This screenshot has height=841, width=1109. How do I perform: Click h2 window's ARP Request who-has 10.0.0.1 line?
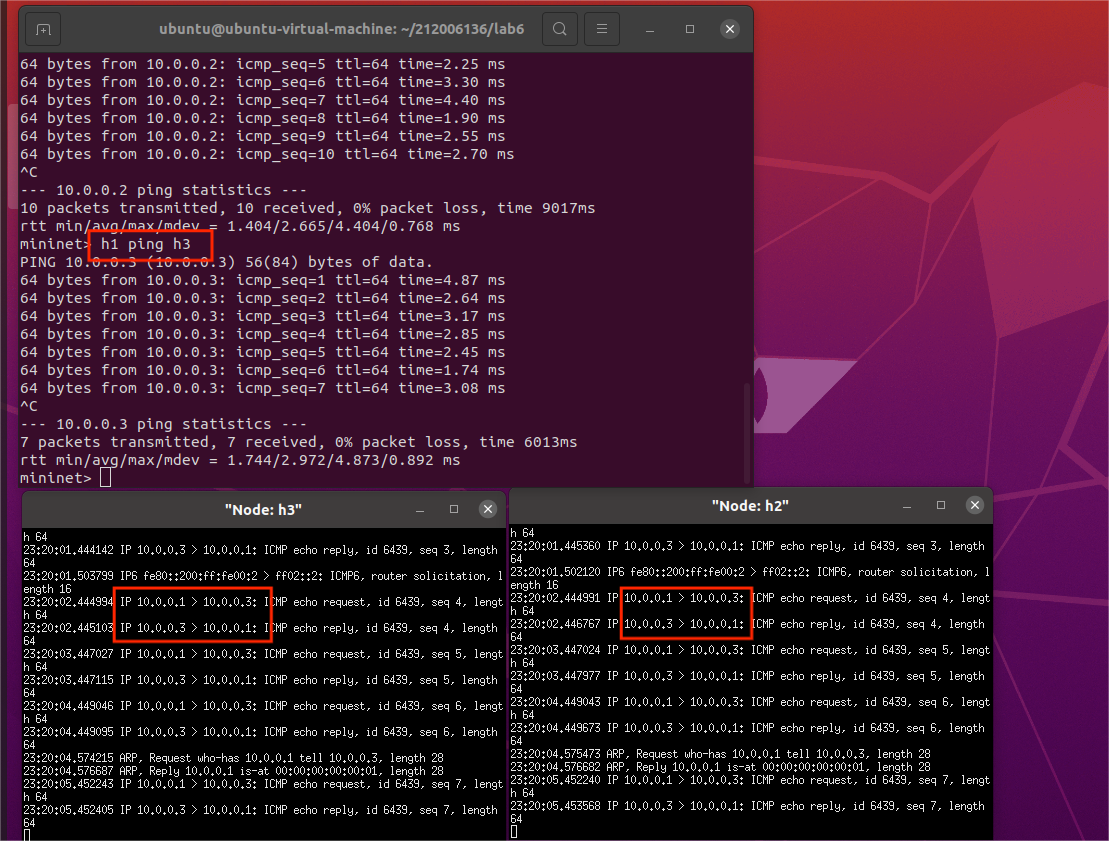pos(721,754)
